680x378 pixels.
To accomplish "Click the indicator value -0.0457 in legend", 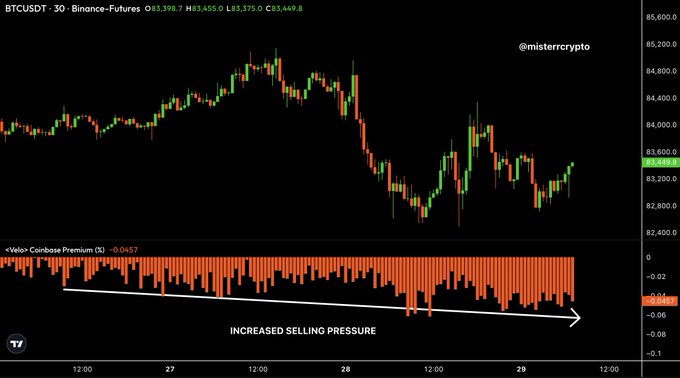I will coord(124,250).
